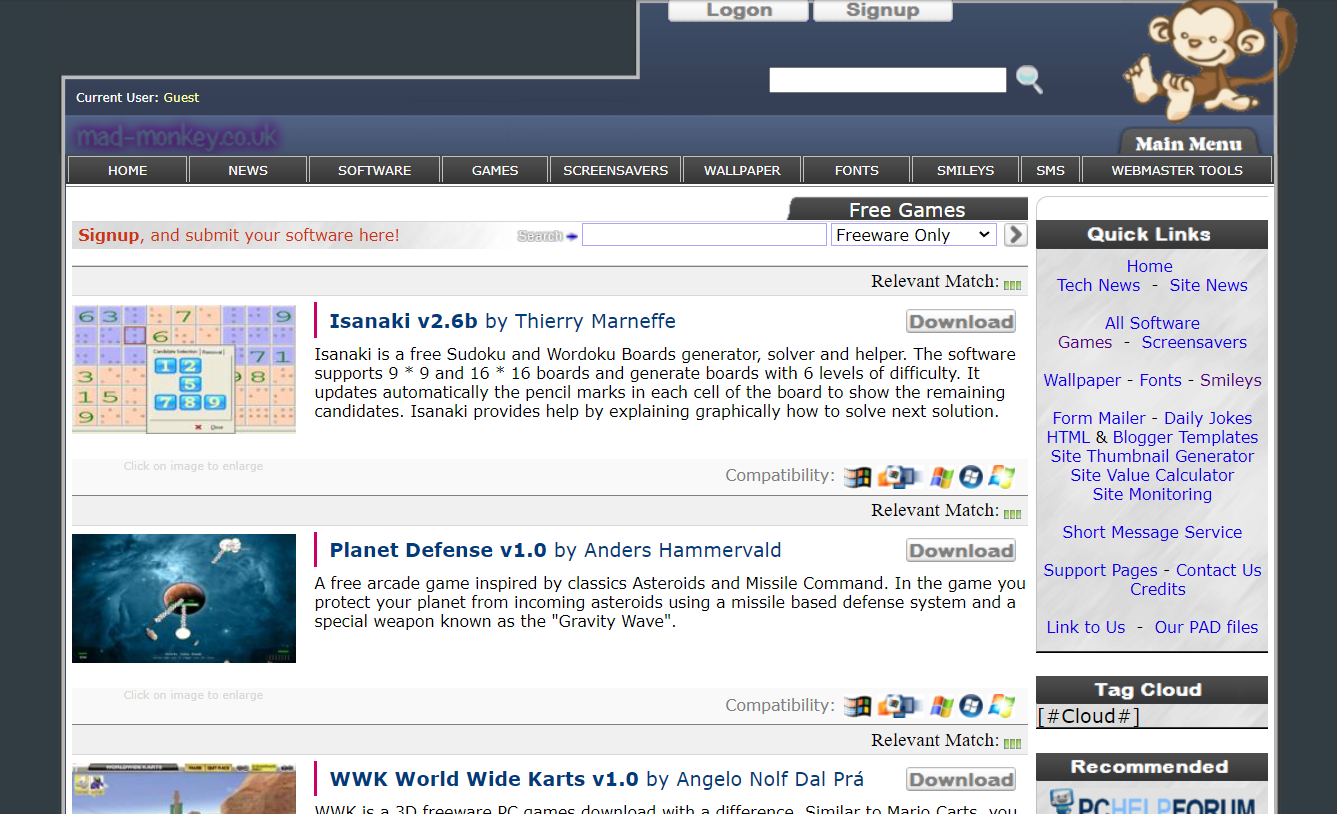Click the round Vista orb icon in Isanaki's compatibility row
Image resolution: width=1337 pixels, height=814 pixels.
pos(971,477)
